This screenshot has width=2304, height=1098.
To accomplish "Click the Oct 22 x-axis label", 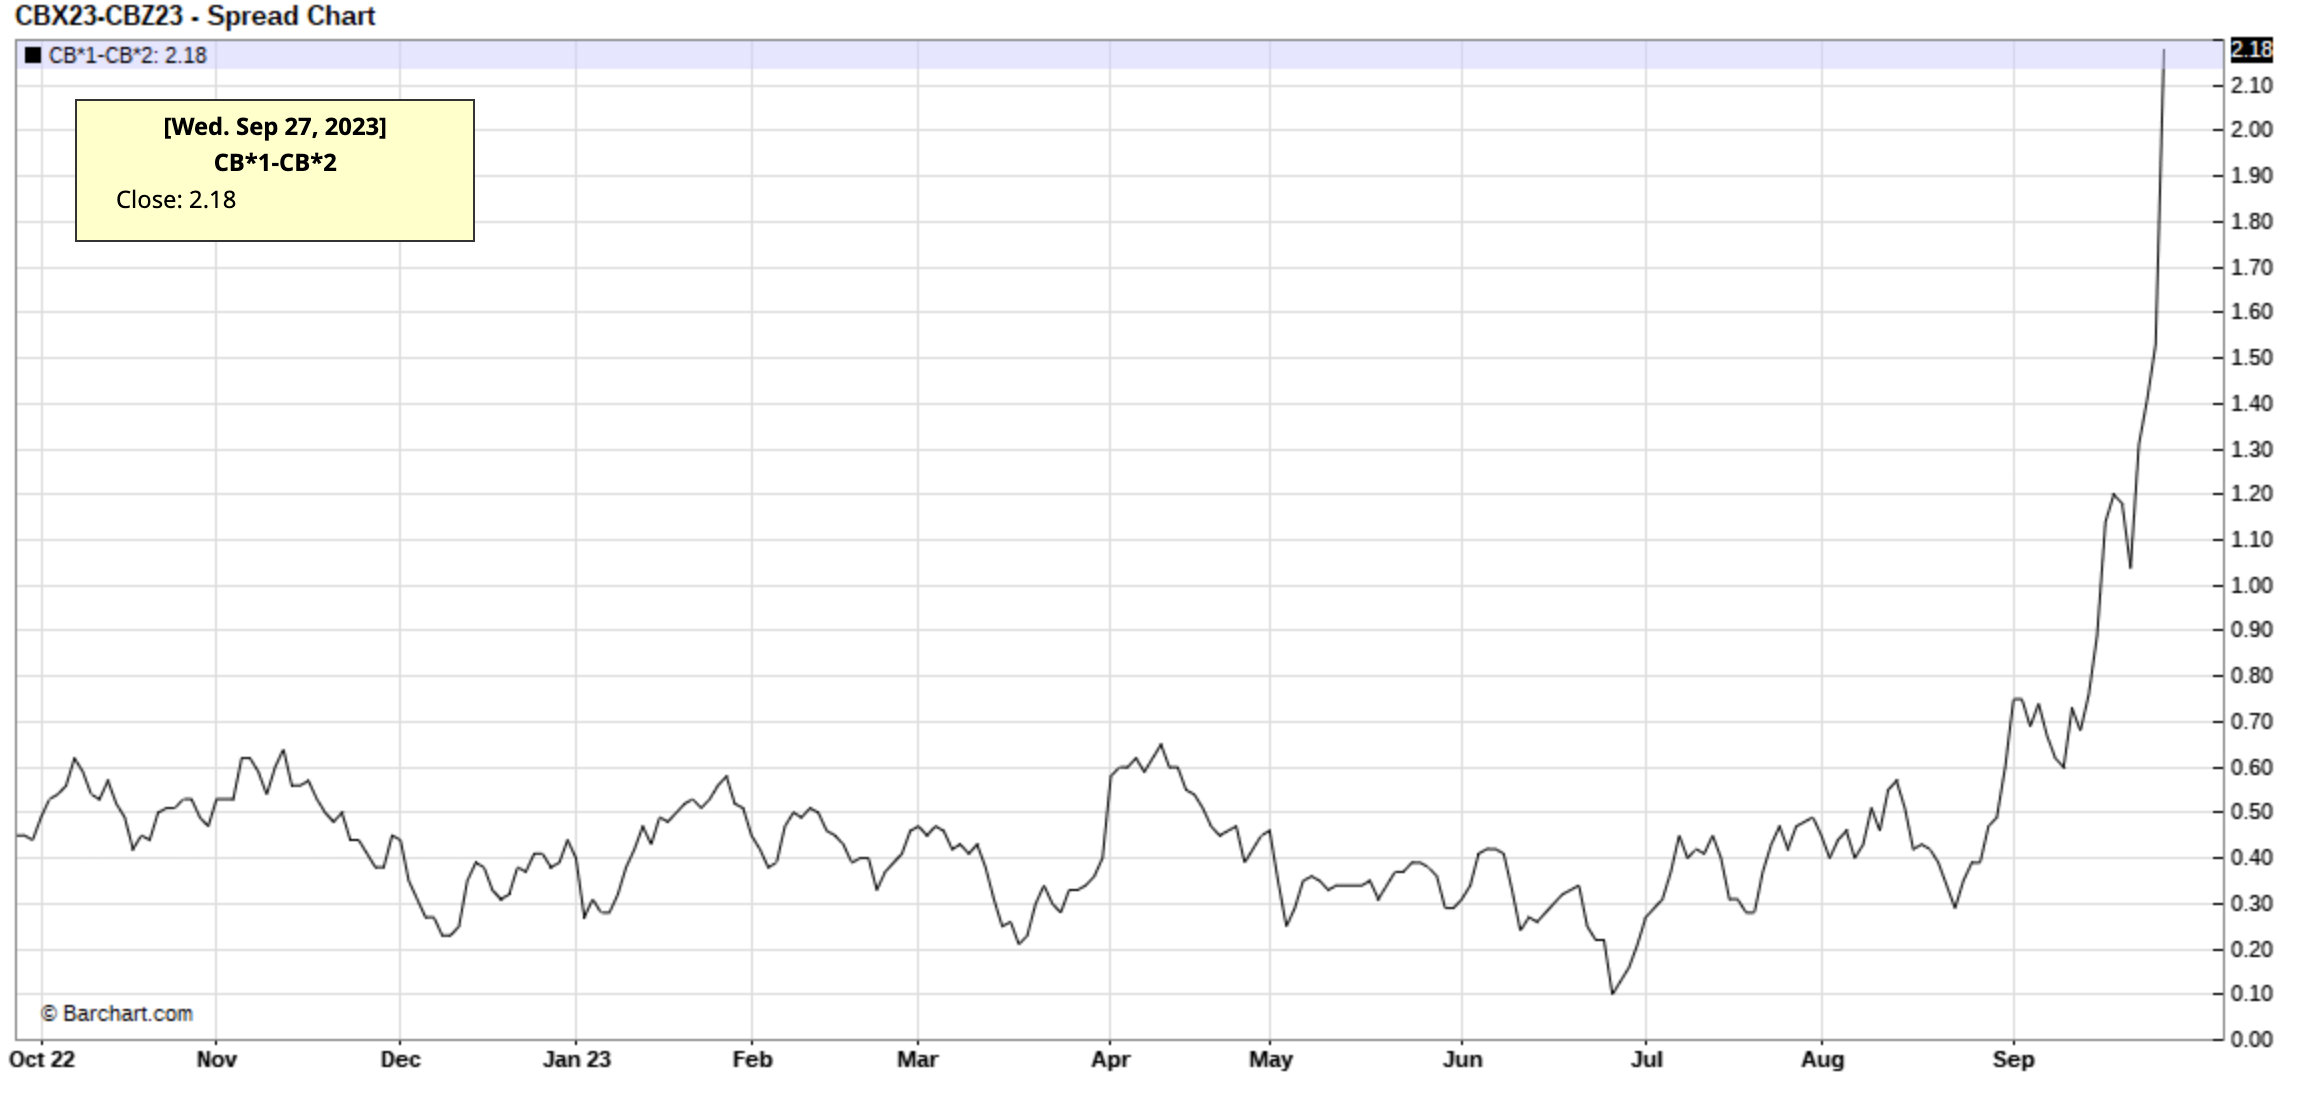I will tap(42, 1059).
